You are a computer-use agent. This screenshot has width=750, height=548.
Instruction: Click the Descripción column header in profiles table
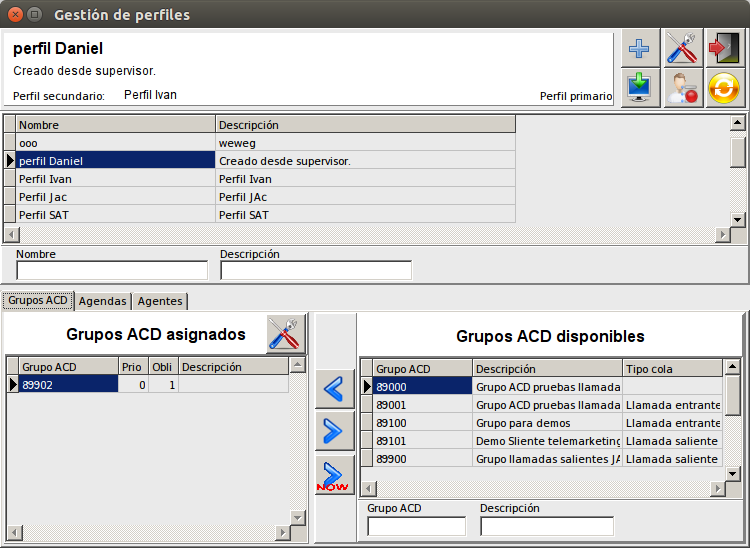coord(365,125)
